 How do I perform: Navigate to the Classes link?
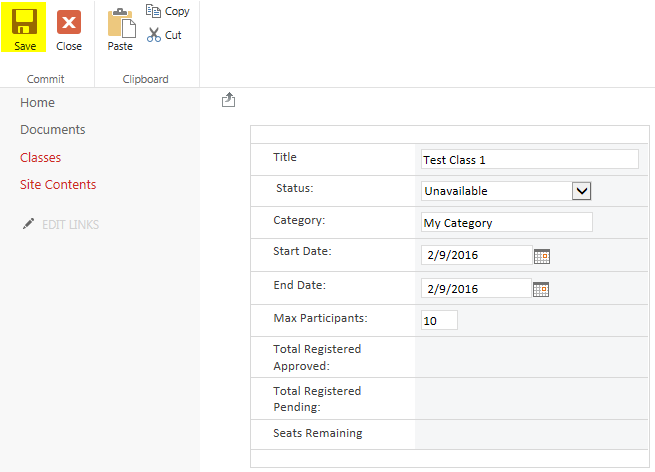(40, 158)
